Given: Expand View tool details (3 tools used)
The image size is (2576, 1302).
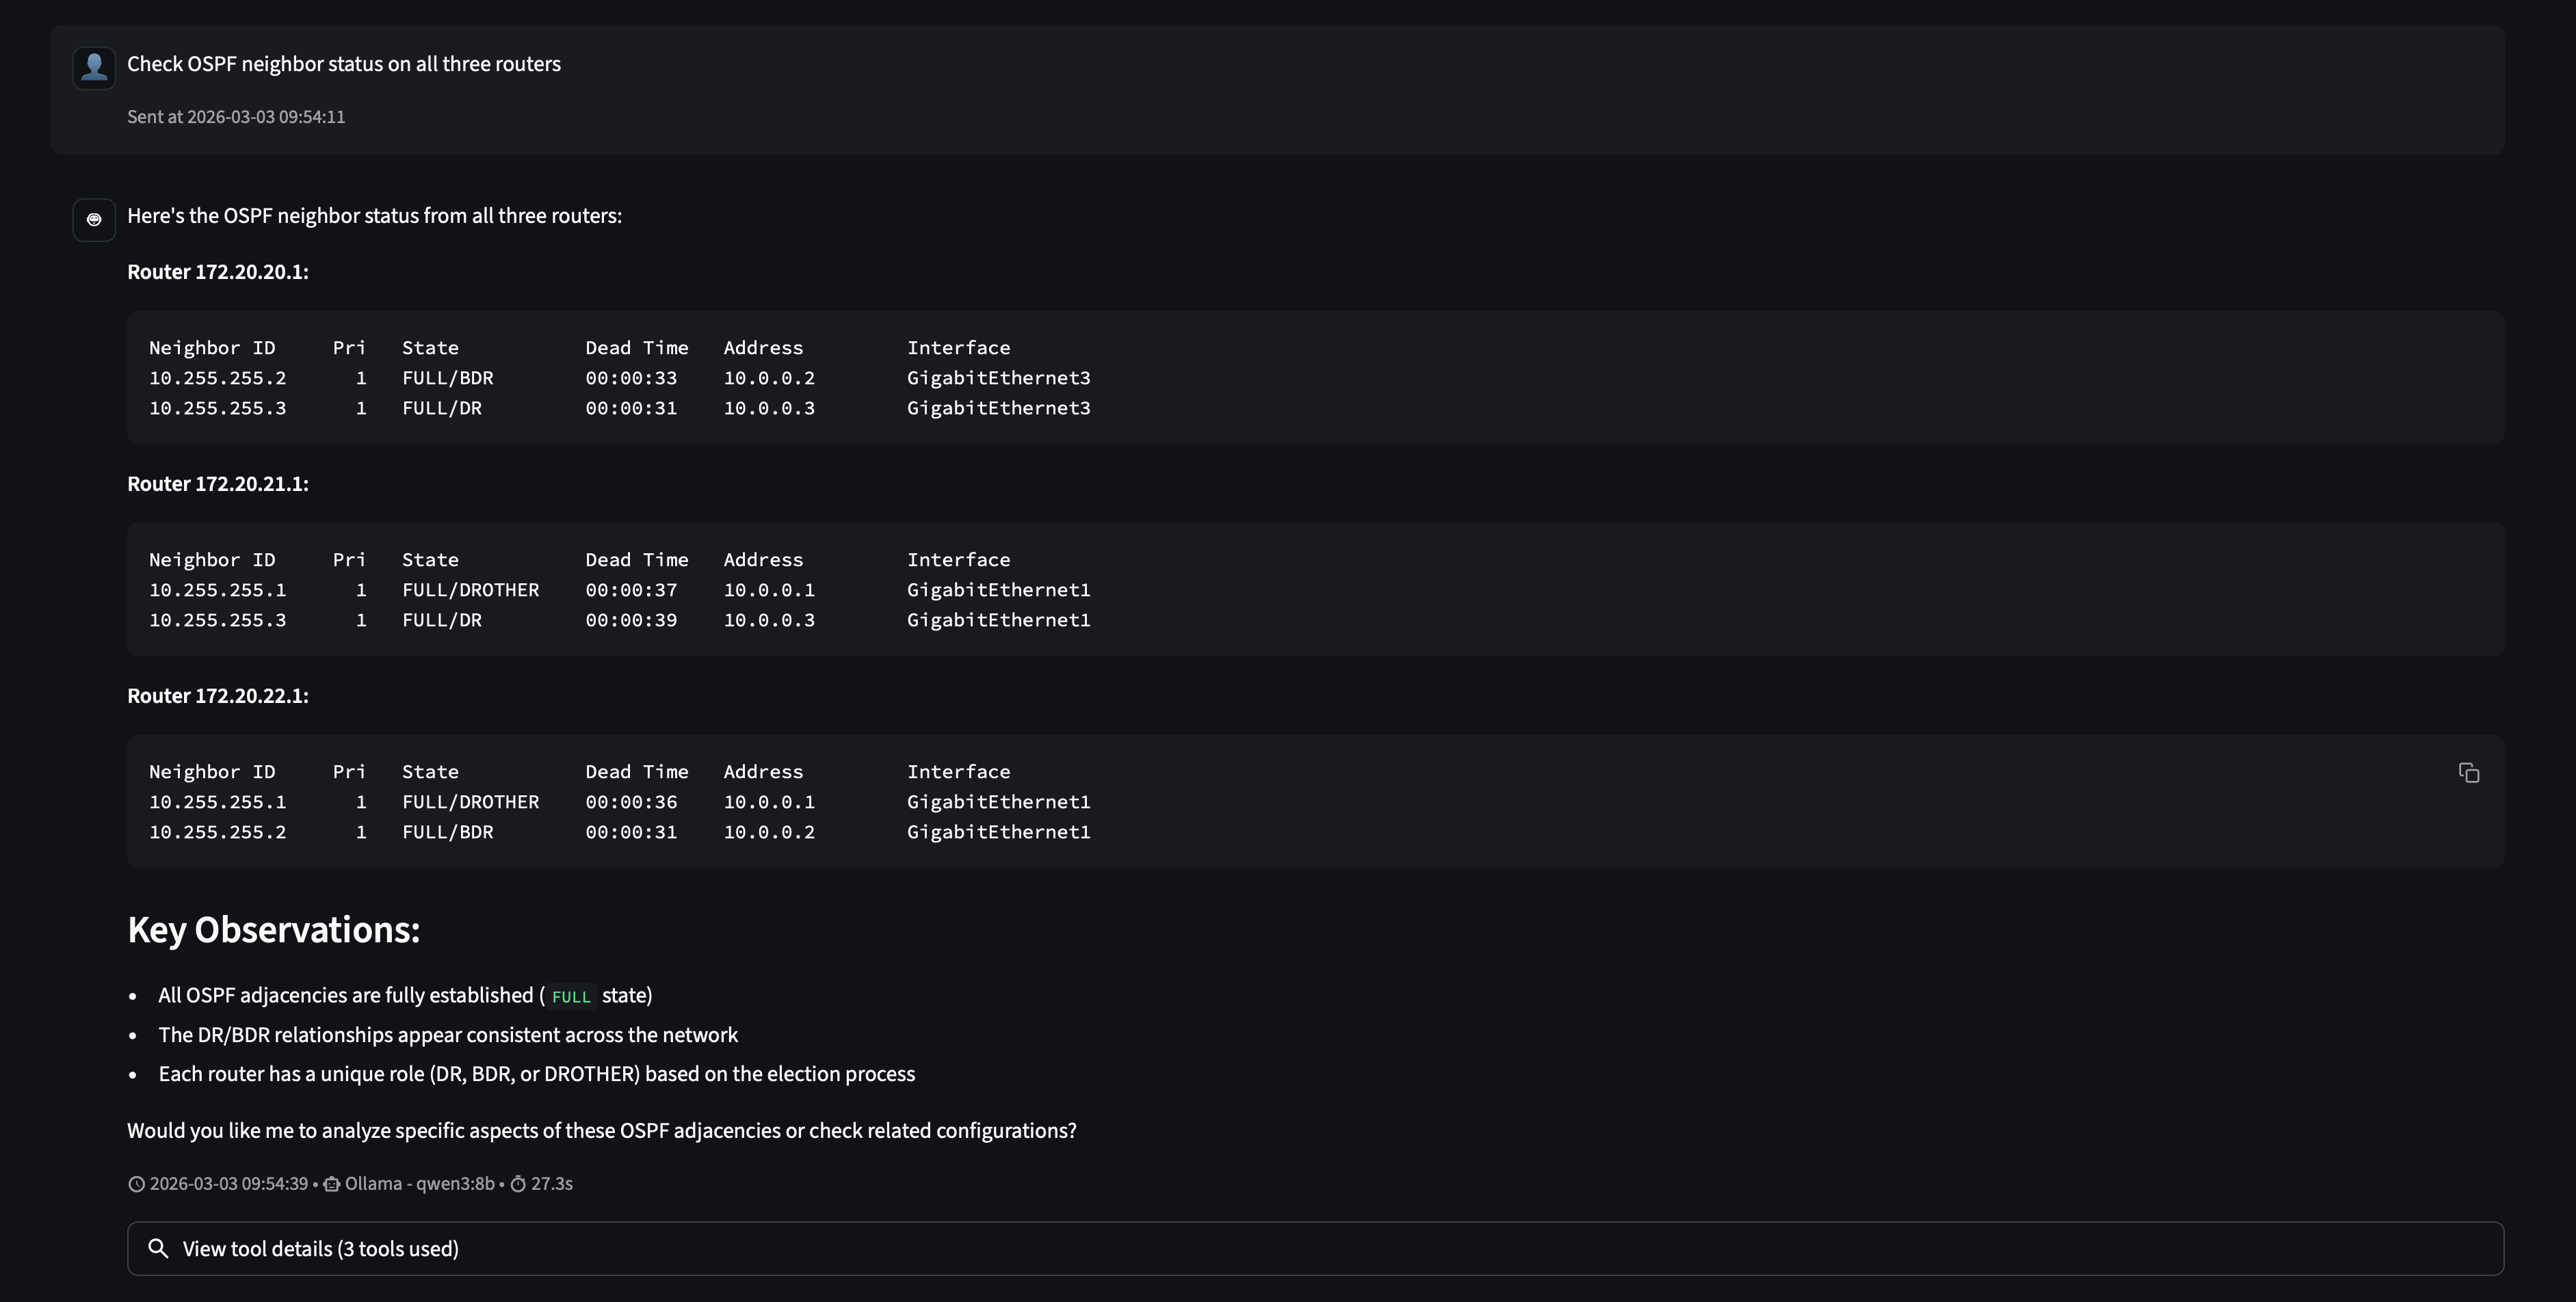Looking at the screenshot, I should (320, 1248).
